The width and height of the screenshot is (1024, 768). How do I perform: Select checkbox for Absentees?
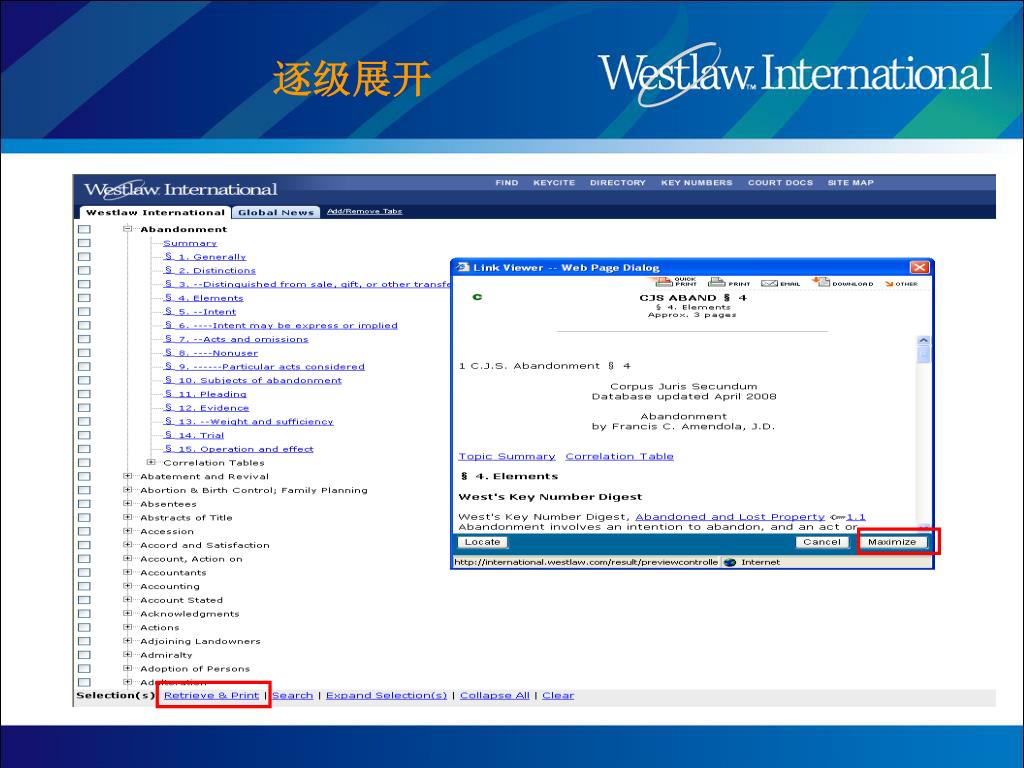pyautogui.click(x=84, y=504)
